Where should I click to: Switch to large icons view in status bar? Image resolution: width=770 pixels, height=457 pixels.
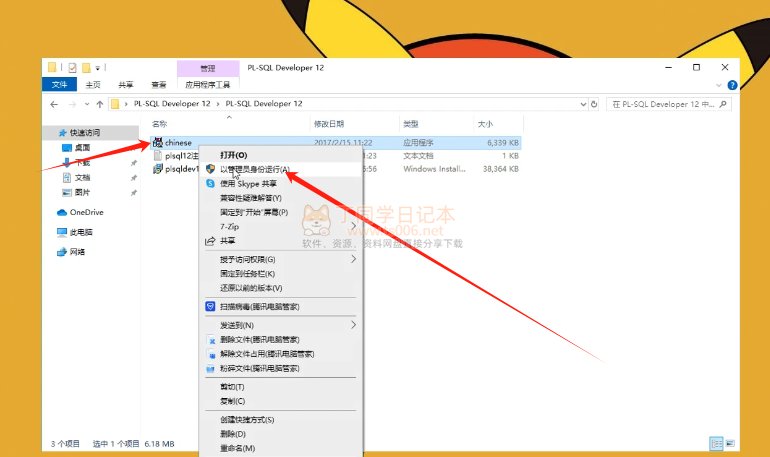pyautogui.click(x=730, y=444)
